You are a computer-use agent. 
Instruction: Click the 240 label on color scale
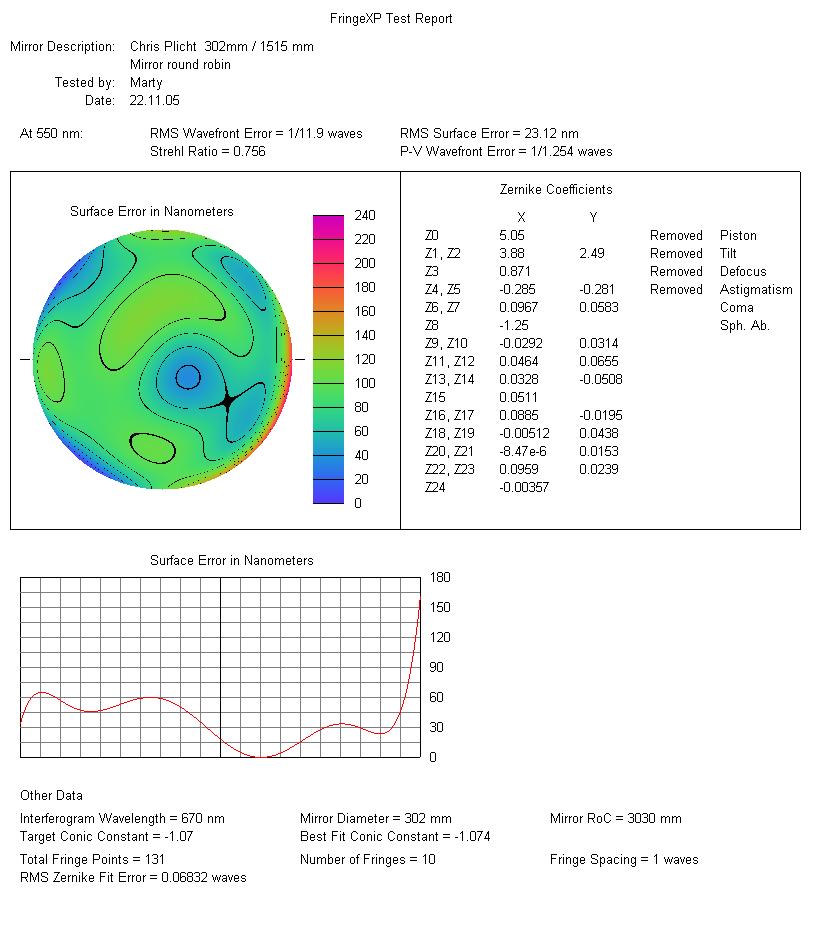(x=365, y=215)
